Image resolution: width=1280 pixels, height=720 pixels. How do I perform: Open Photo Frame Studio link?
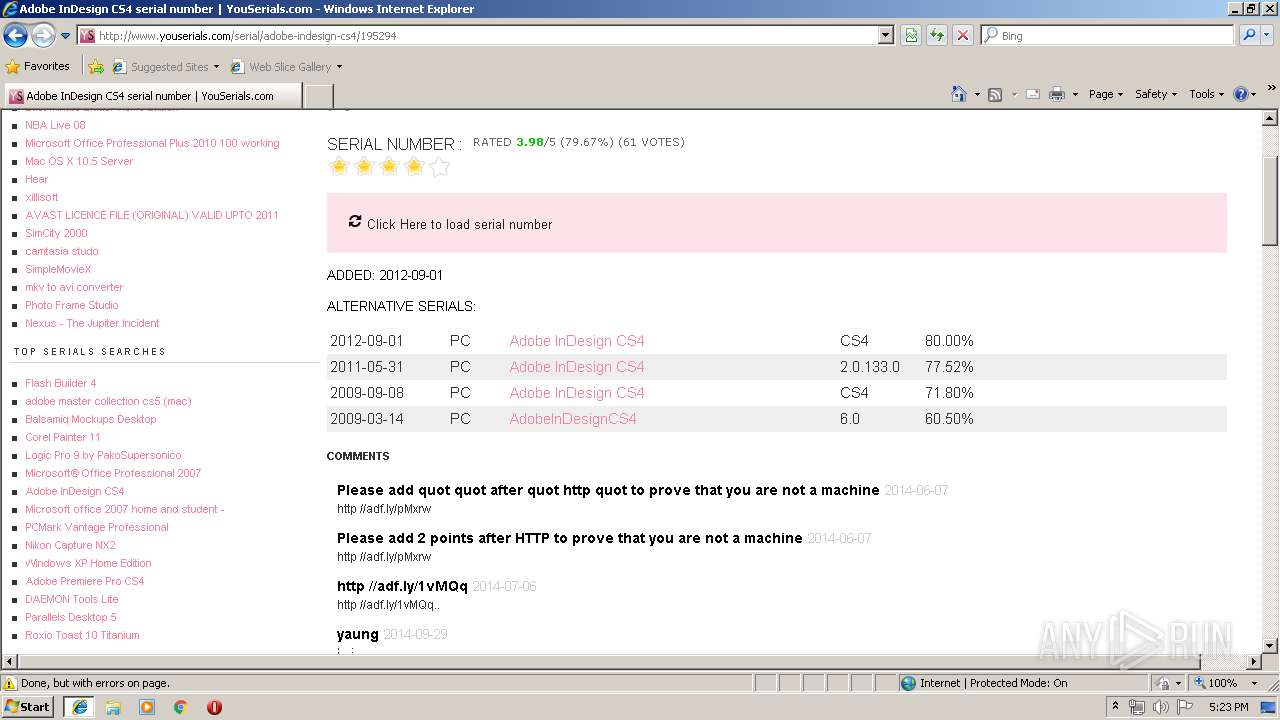click(72, 305)
